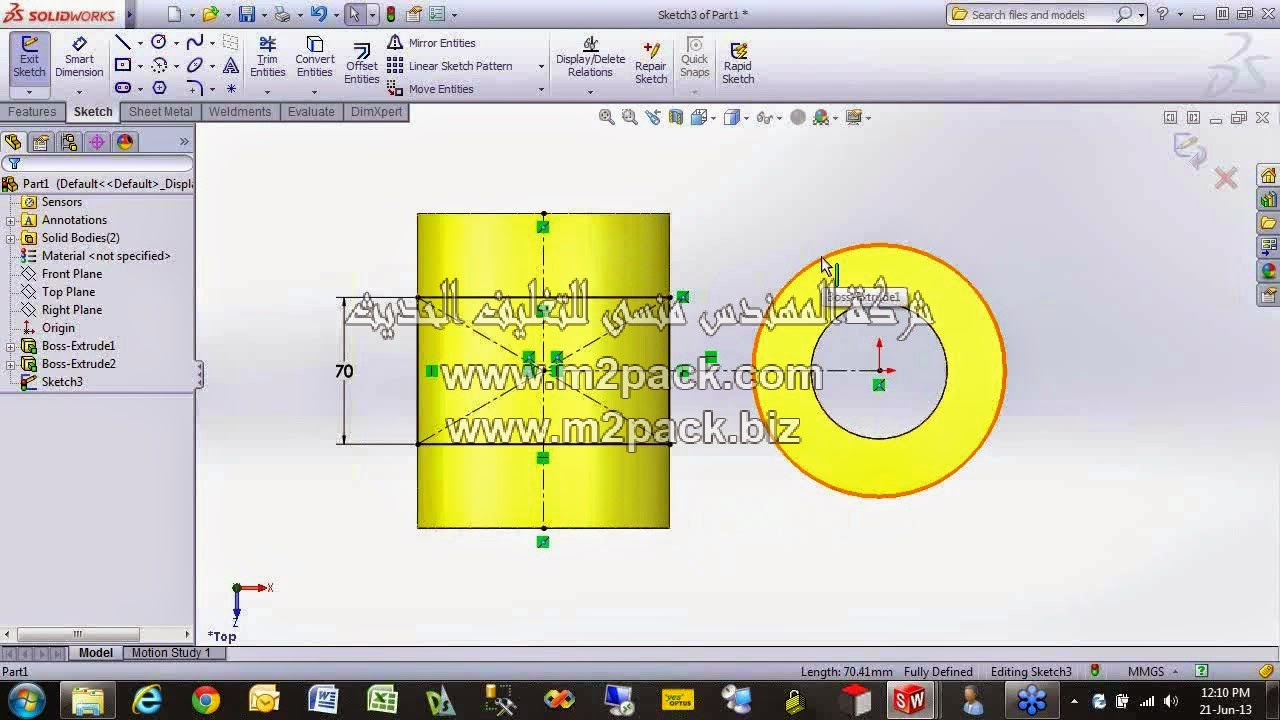Open the MMGS units dropdown
Viewport: 1280px width, 720px height.
coord(1153,672)
